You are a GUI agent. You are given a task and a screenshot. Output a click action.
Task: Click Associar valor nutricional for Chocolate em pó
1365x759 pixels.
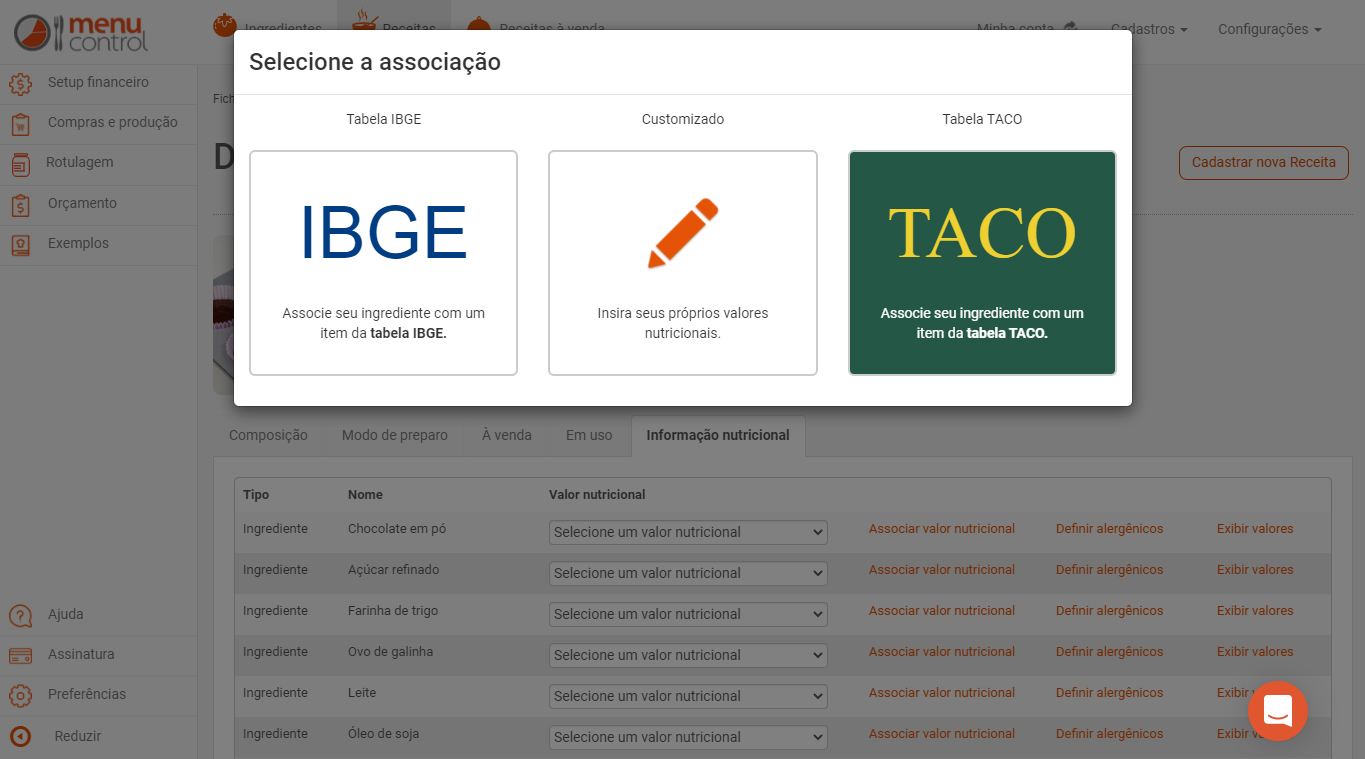click(942, 529)
